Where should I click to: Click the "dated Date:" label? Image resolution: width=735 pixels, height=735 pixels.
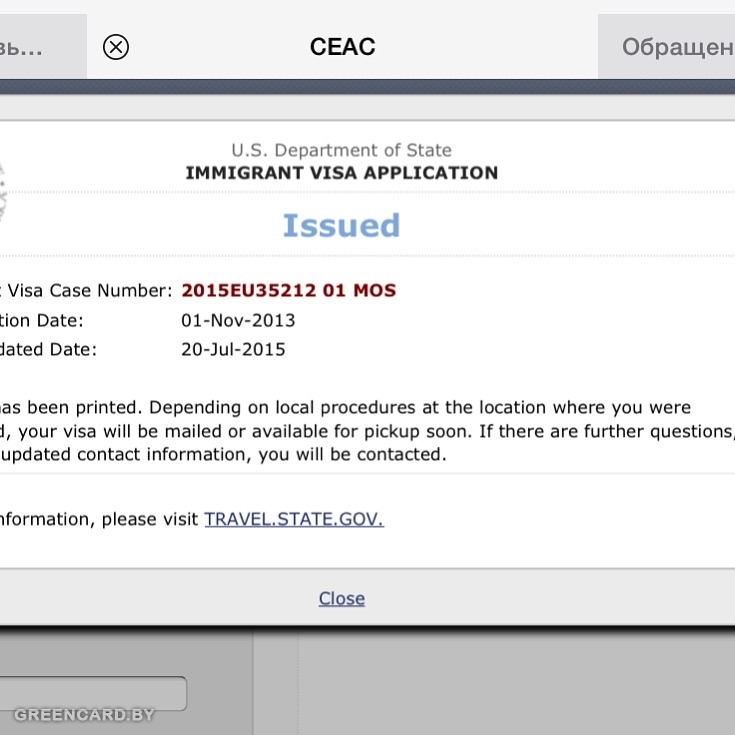pyautogui.click(x=48, y=350)
